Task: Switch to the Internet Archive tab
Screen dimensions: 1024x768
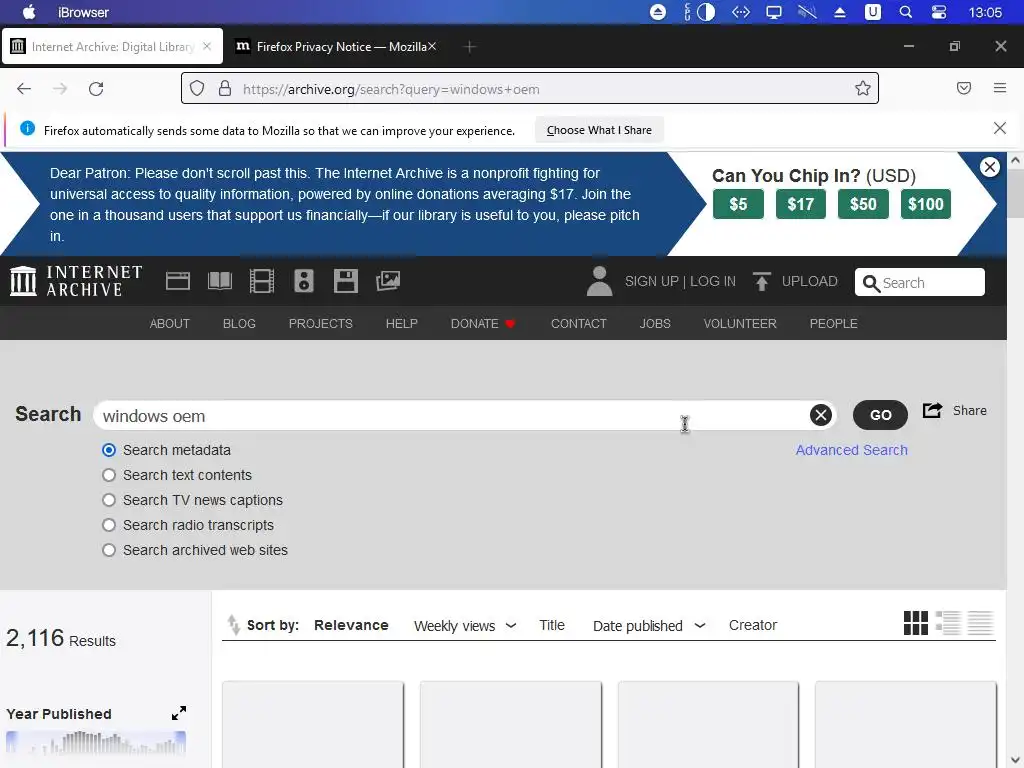Action: [112, 46]
